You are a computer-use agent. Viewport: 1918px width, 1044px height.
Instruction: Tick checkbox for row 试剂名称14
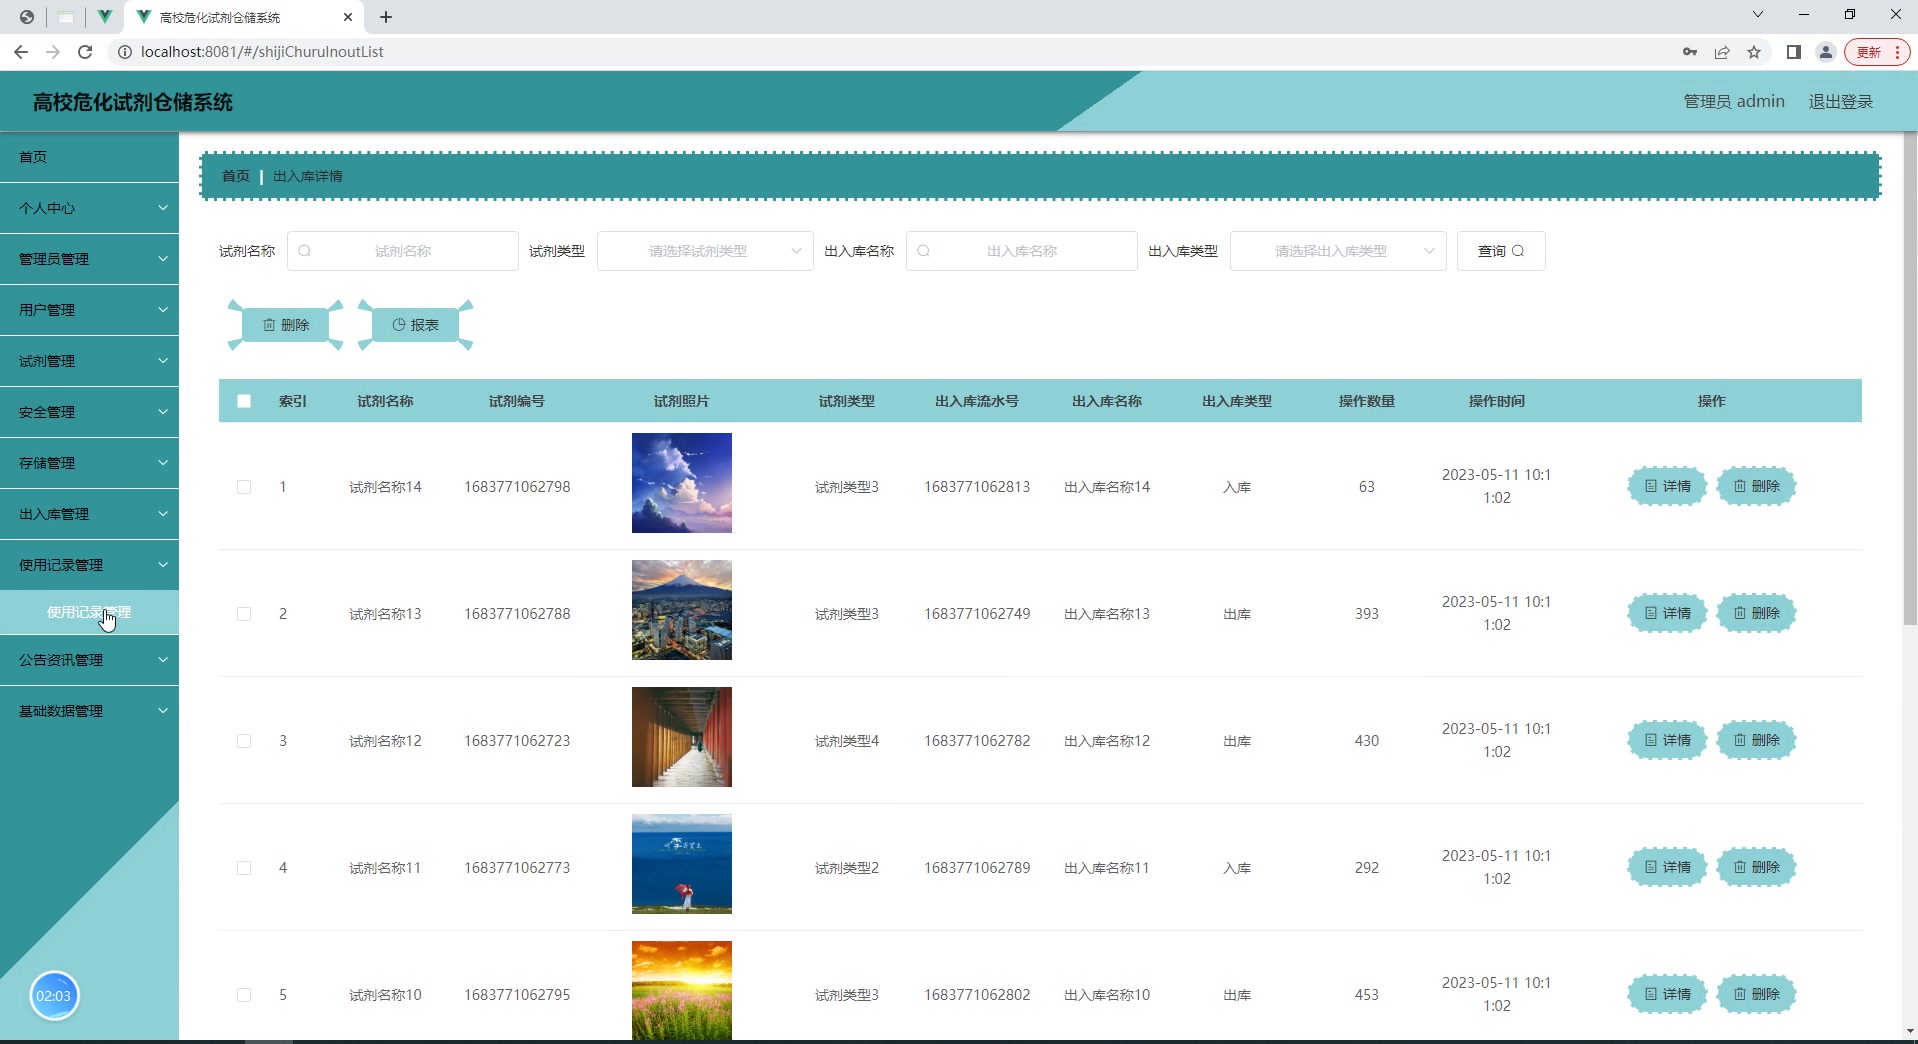[x=244, y=487]
